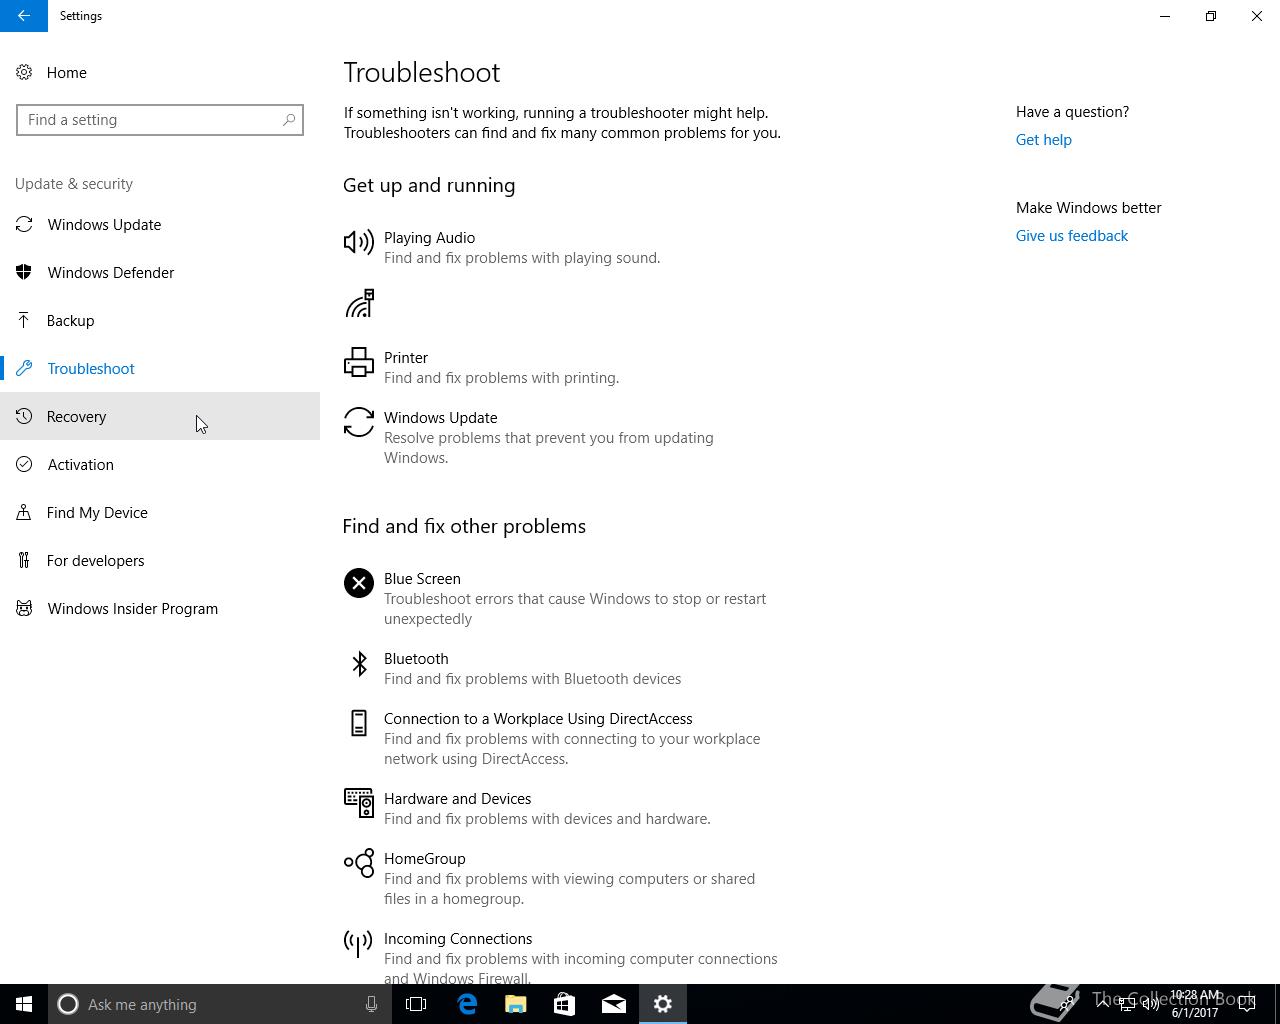This screenshot has width=1280, height=1024.
Task: Click the Windows Update sync icon in sidebar
Action: pos(24,224)
